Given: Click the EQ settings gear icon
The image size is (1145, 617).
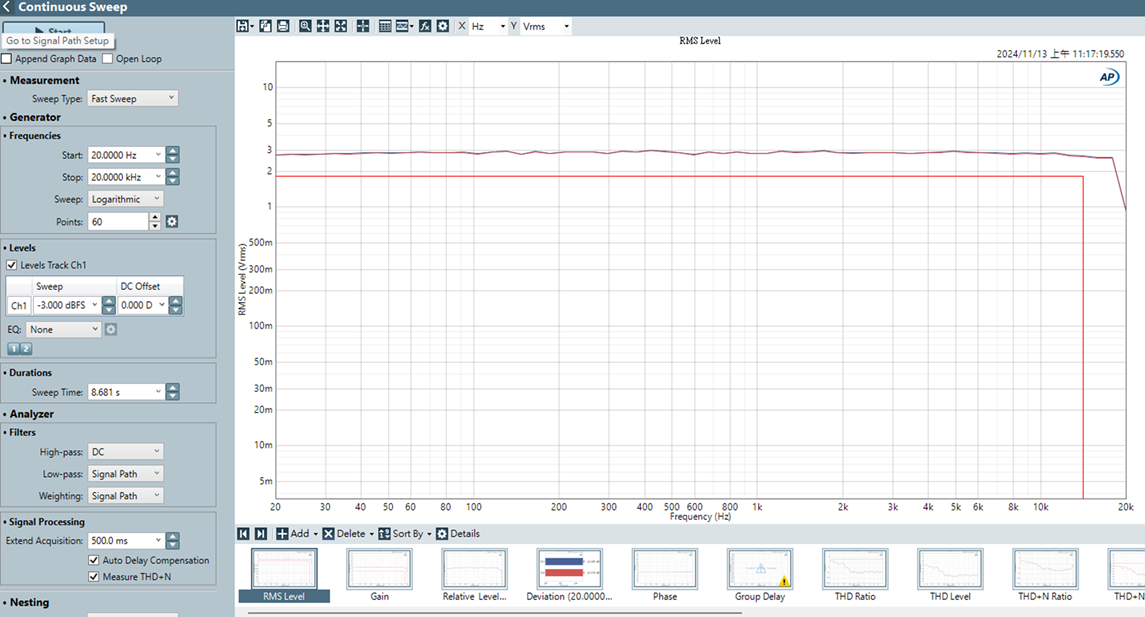Looking at the screenshot, I should tap(110, 329).
